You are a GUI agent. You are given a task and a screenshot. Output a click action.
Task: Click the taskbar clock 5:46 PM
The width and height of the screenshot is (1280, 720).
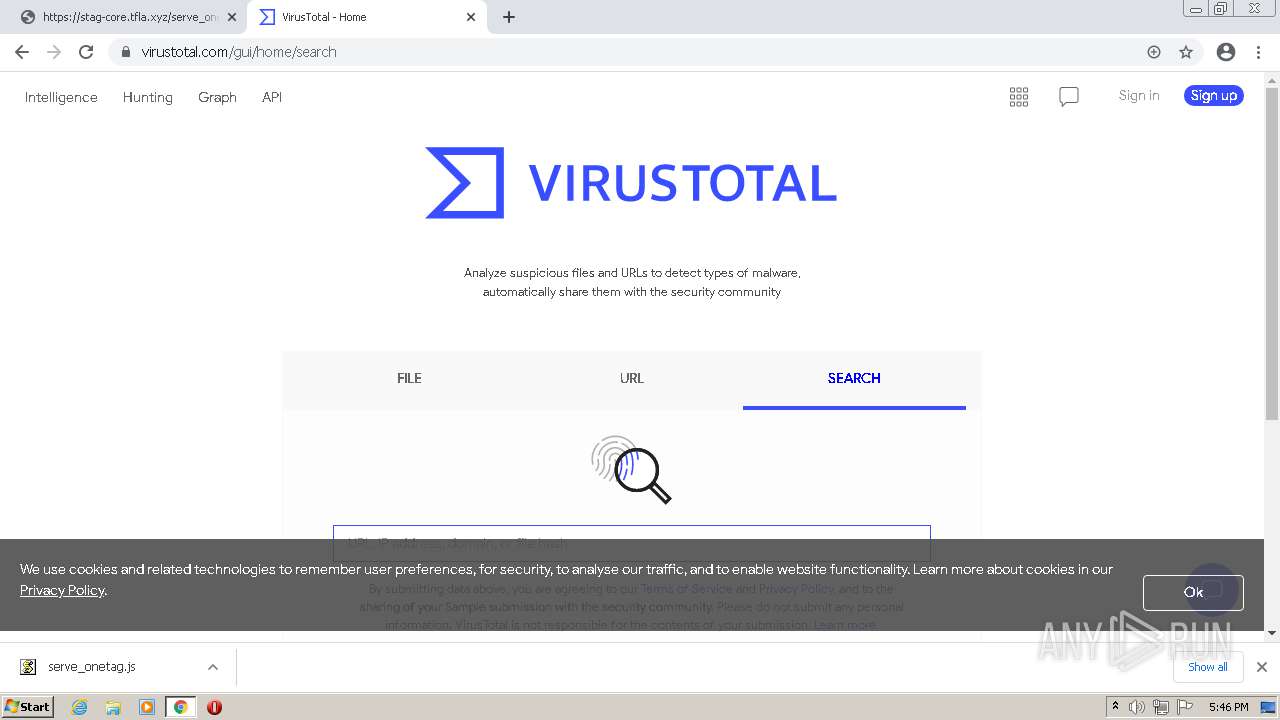click(x=1228, y=707)
